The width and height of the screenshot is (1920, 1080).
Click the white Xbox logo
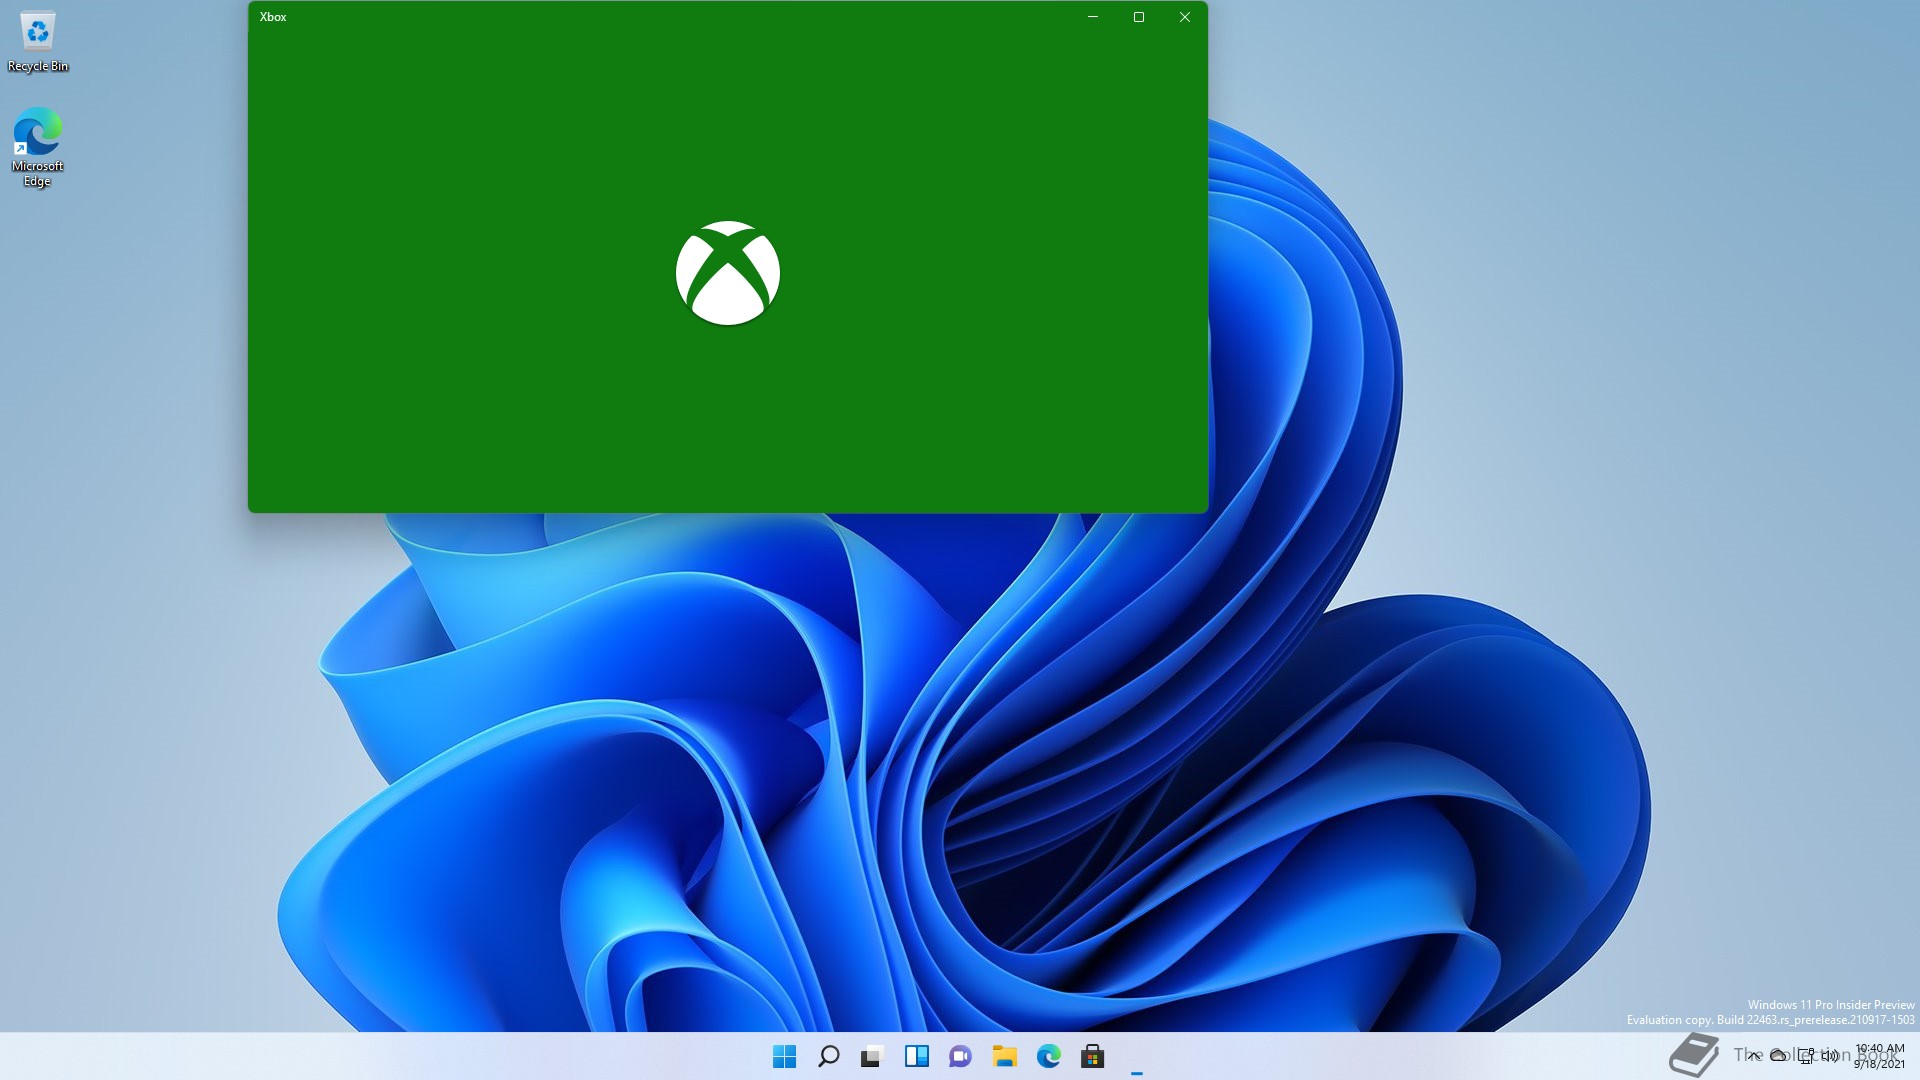click(727, 273)
